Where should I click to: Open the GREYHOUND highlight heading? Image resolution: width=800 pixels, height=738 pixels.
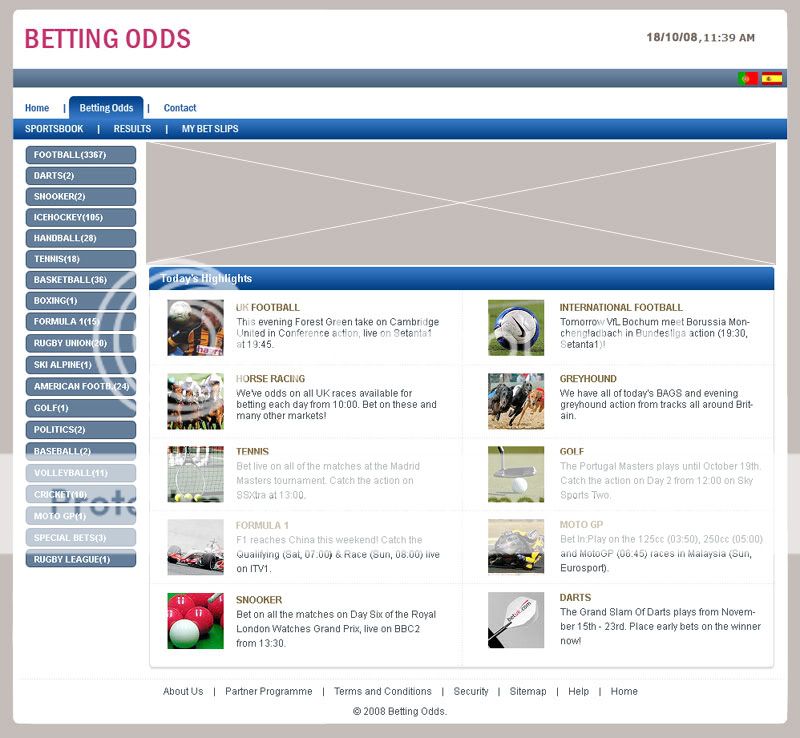click(588, 379)
